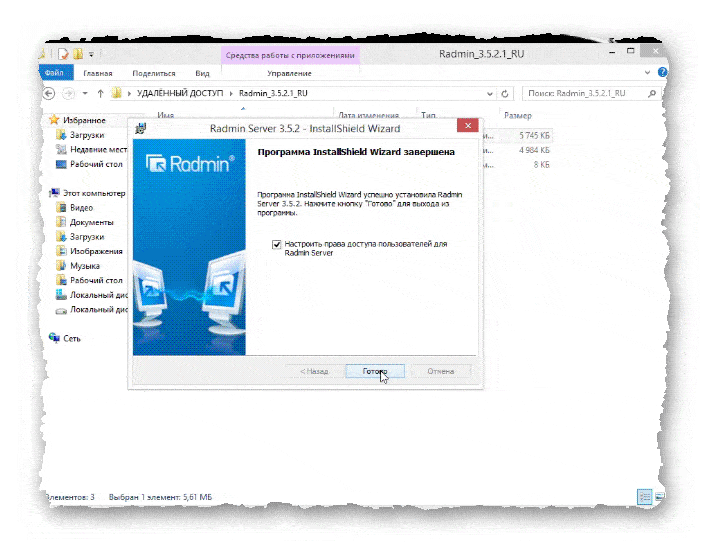The height and width of the screenshot is (544, 704).
Task: Open the Главная ribbon tab
Action: pos(97,73)
